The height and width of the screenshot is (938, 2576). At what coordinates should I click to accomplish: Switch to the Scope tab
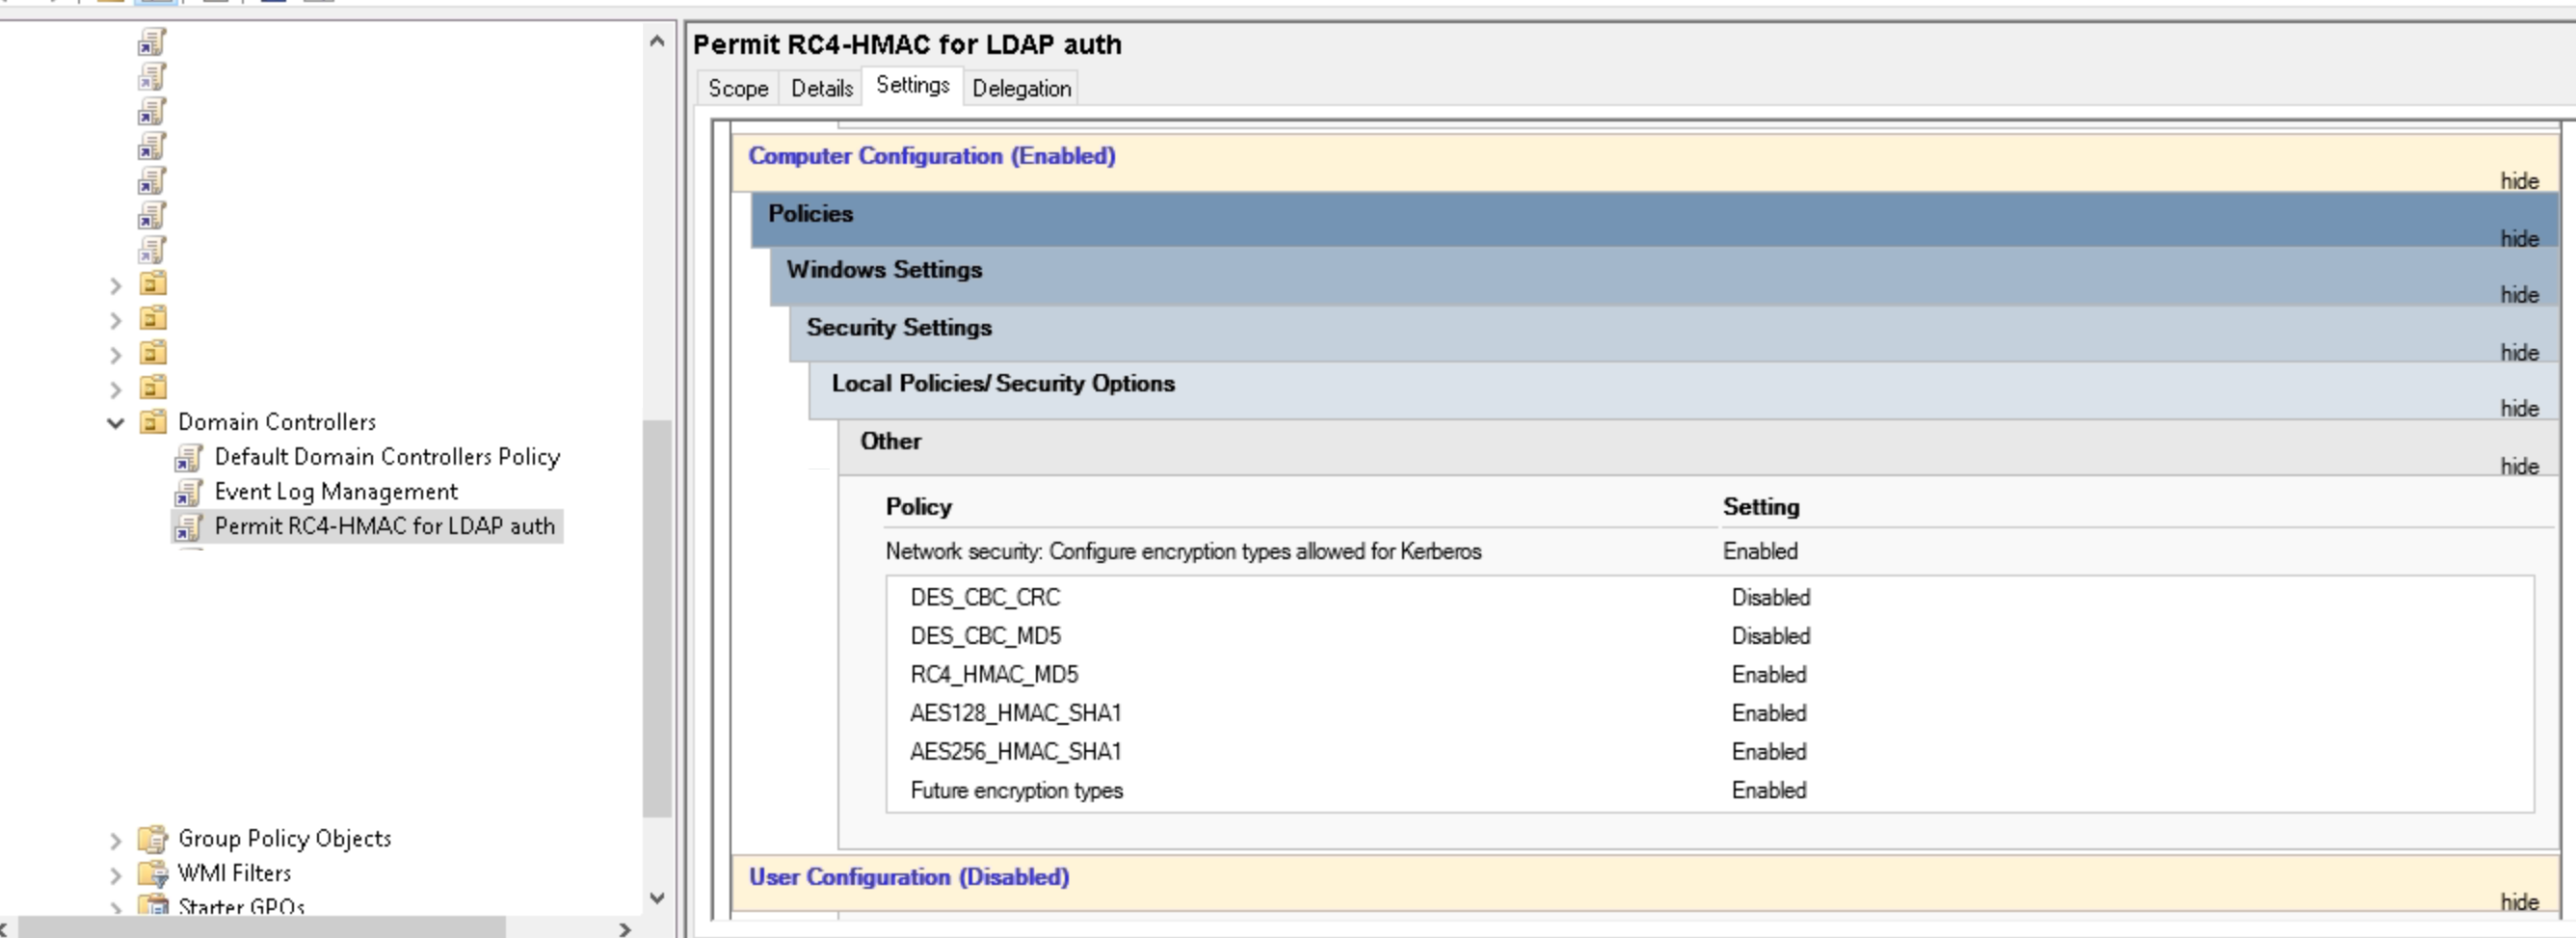coord(737,88)
